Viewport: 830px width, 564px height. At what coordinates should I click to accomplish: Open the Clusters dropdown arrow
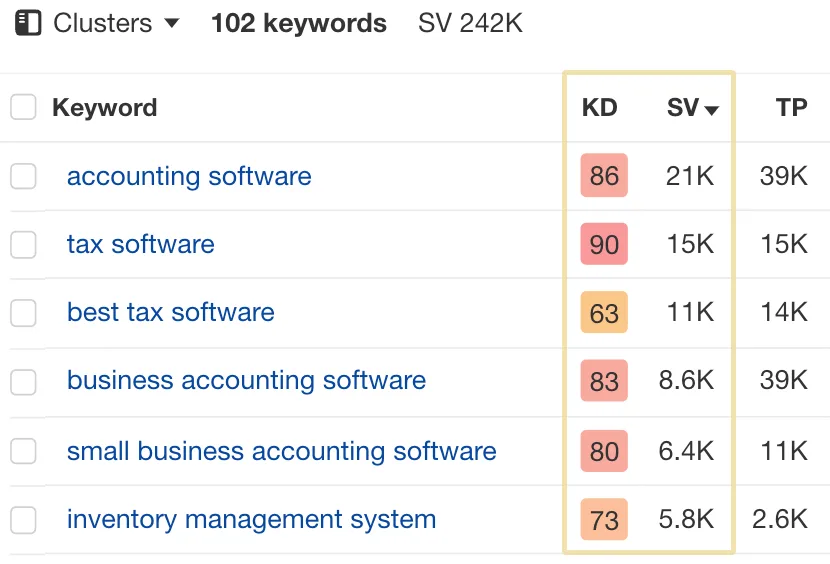pyautogui.click(x=172, y=23)
